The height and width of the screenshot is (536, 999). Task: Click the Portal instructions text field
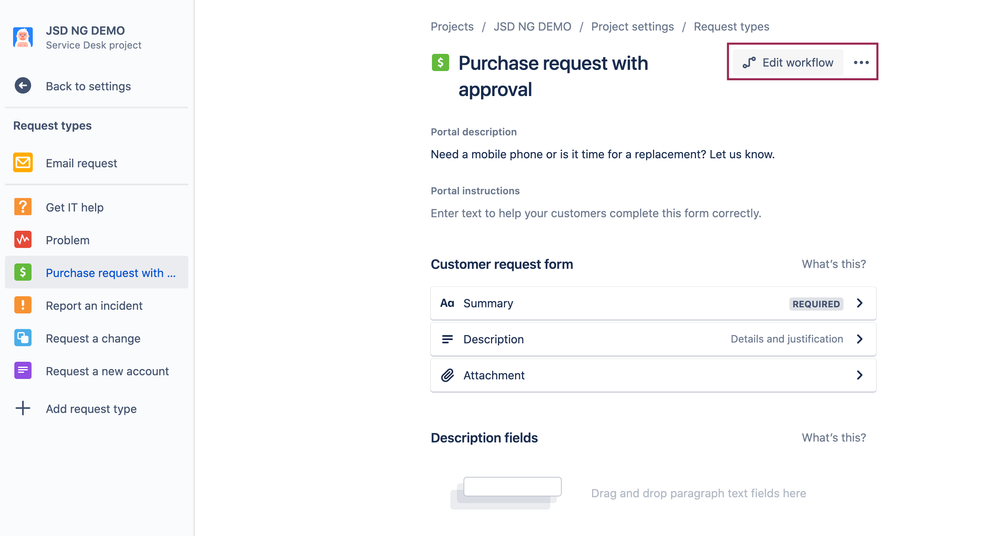(596, 214)
